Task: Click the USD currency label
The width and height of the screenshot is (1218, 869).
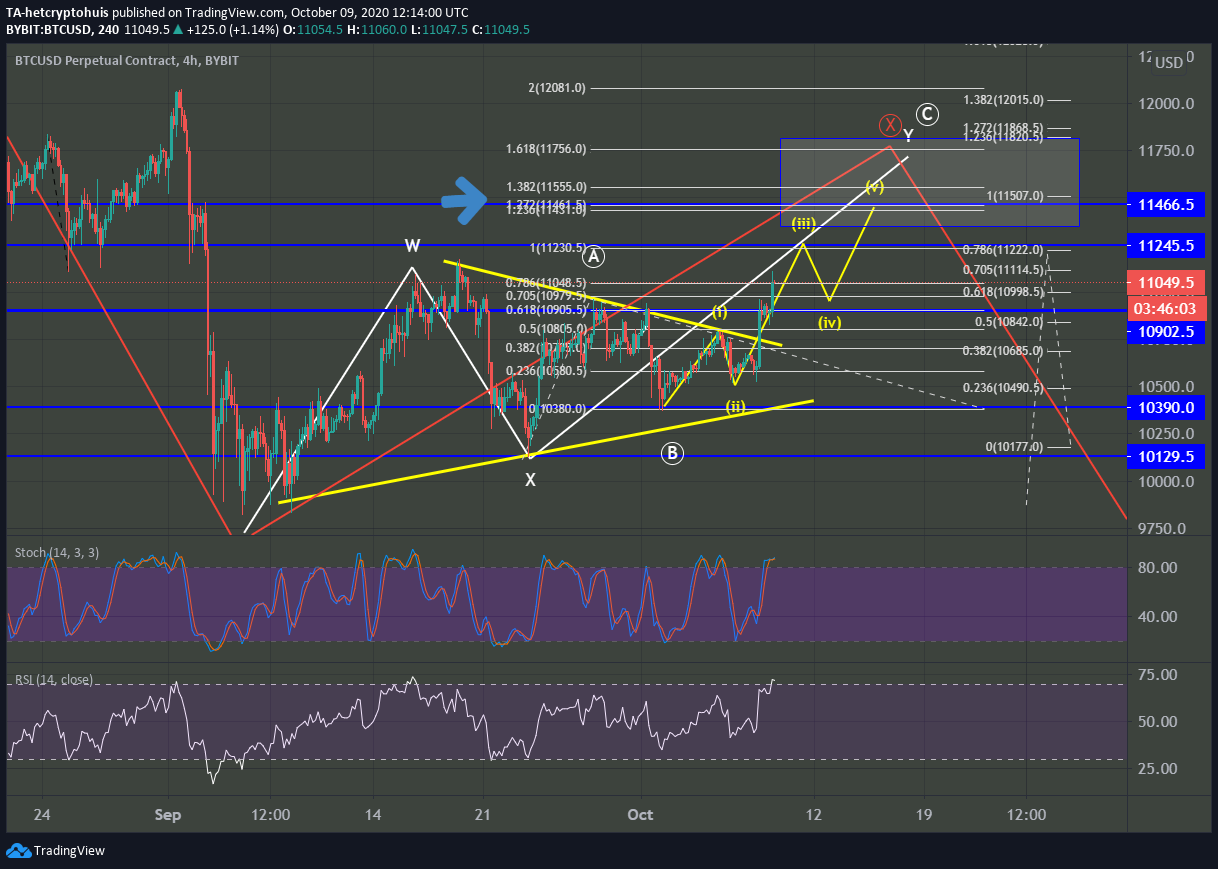Action: pos(1168,62)
